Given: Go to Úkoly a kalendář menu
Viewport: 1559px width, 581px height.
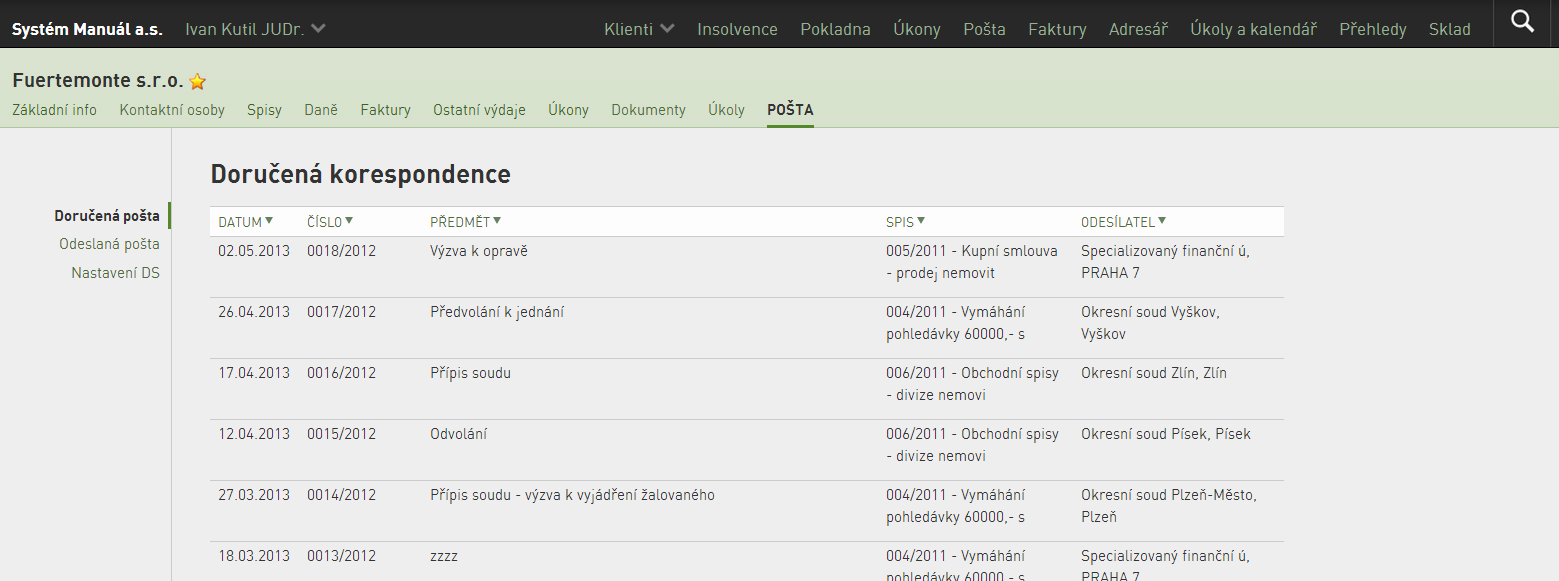Looking at the screenshot, I should tap(1253, 29).
